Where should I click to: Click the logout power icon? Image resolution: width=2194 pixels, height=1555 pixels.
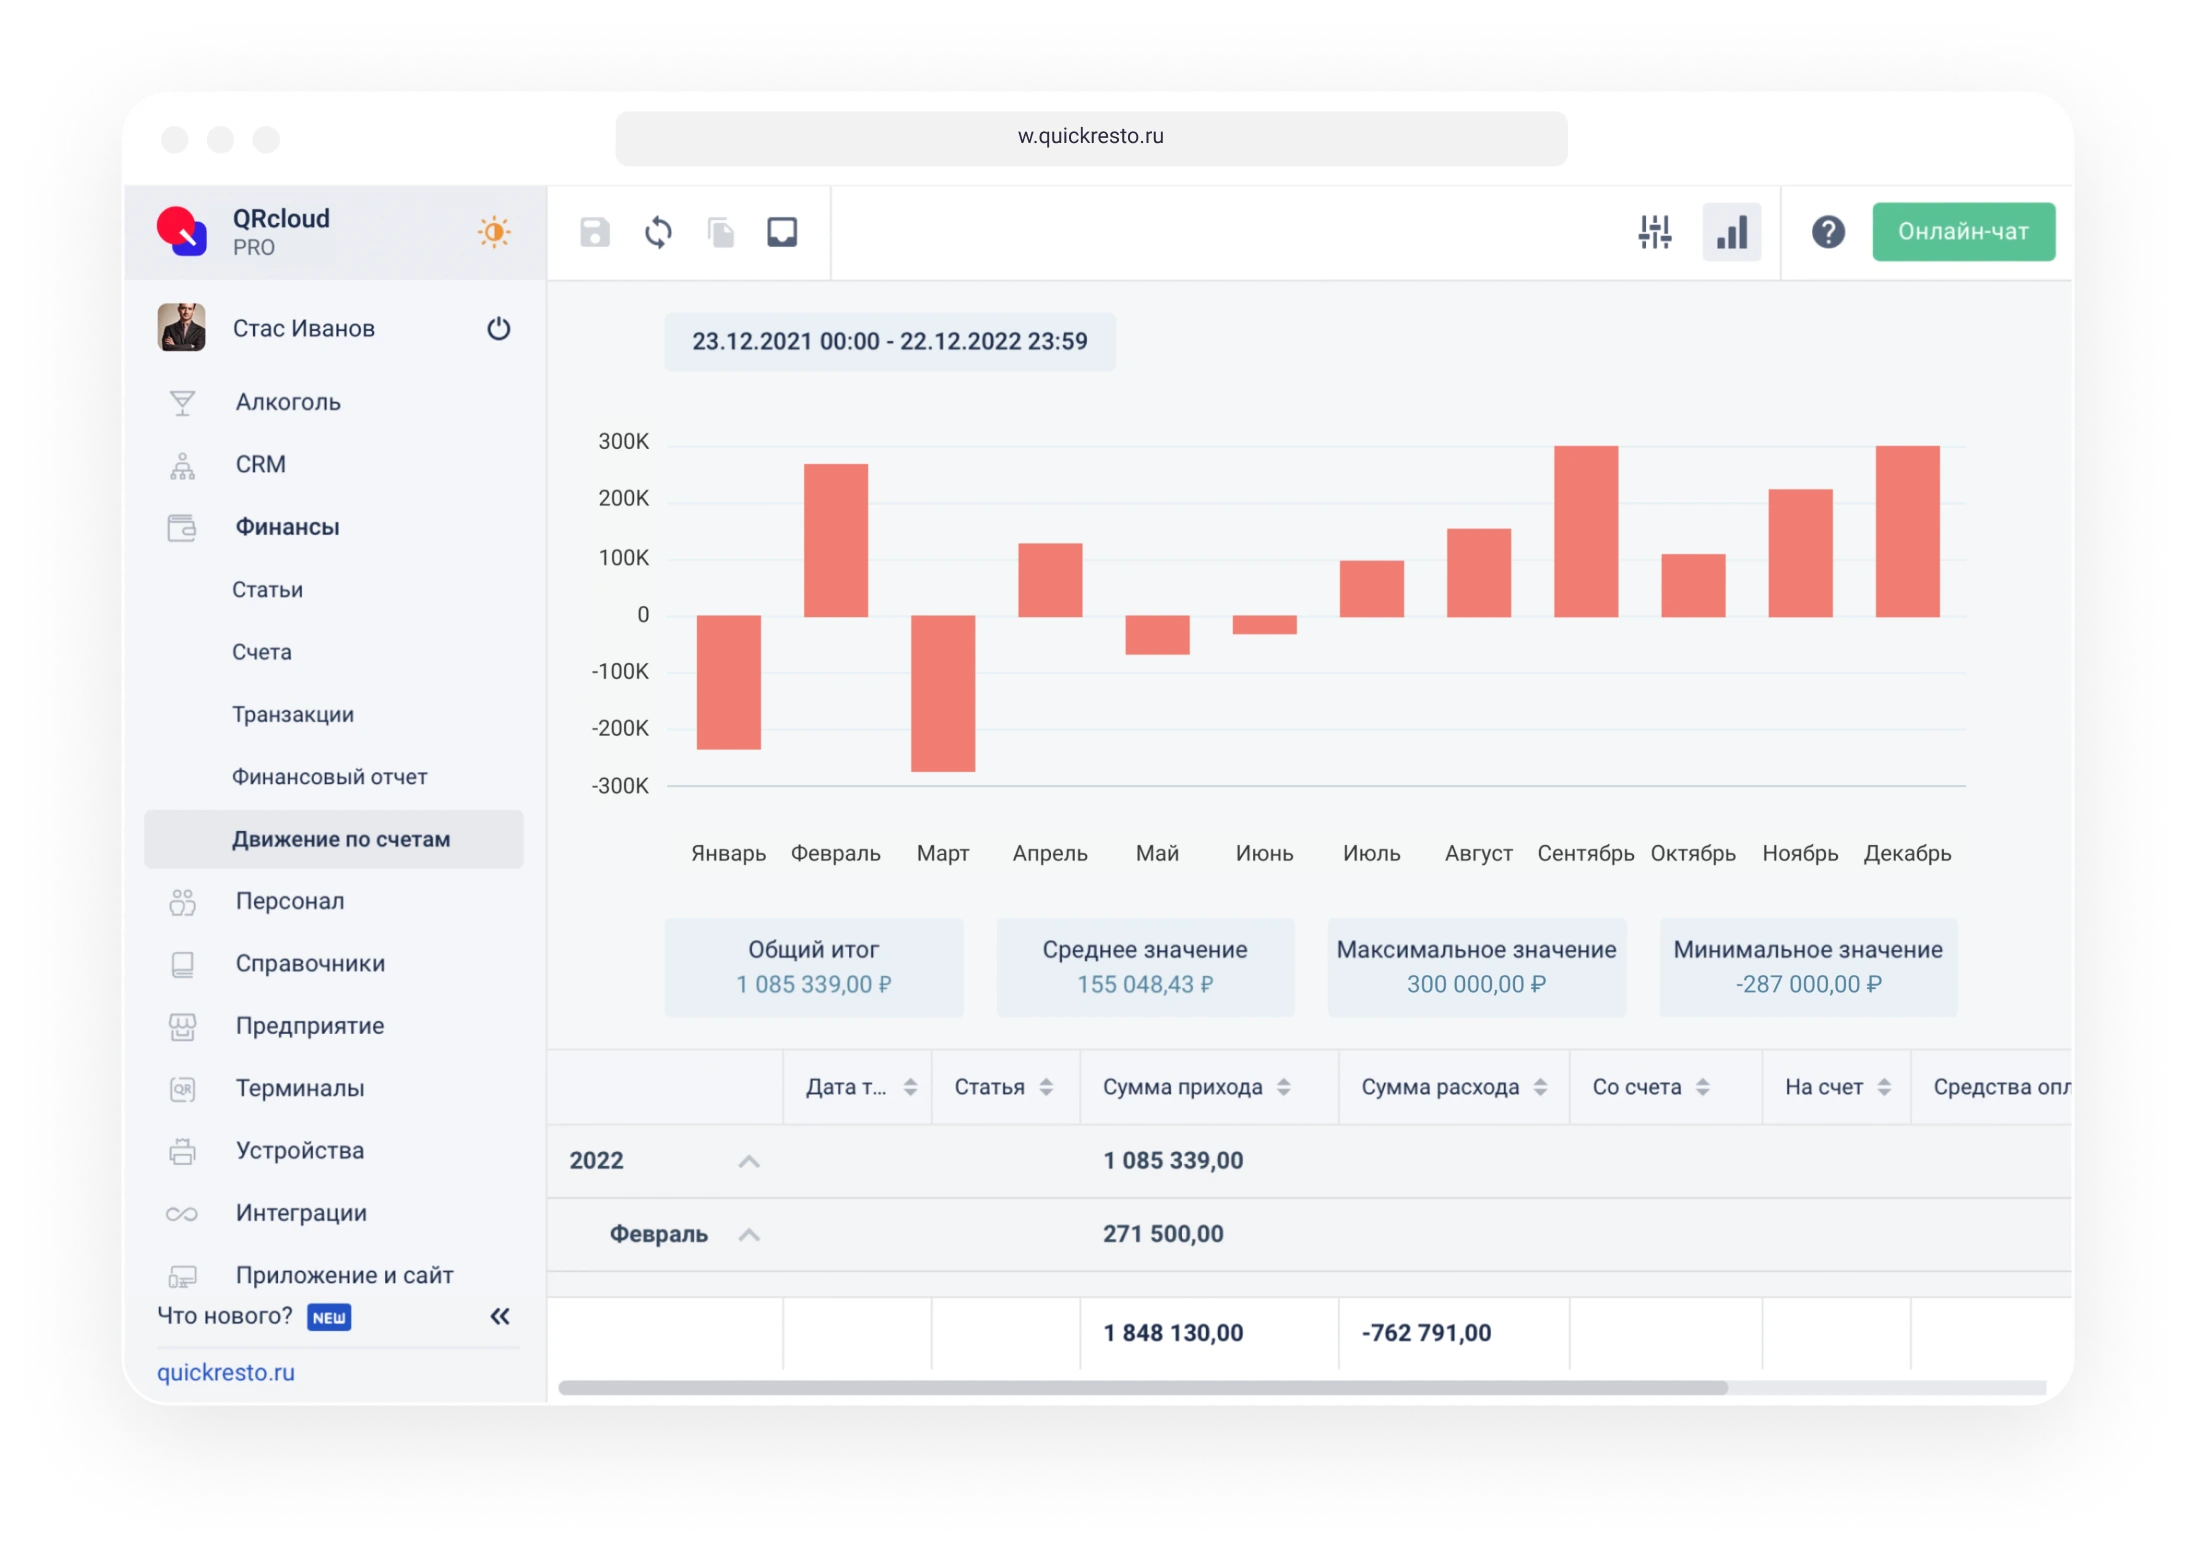click(498, 328)
